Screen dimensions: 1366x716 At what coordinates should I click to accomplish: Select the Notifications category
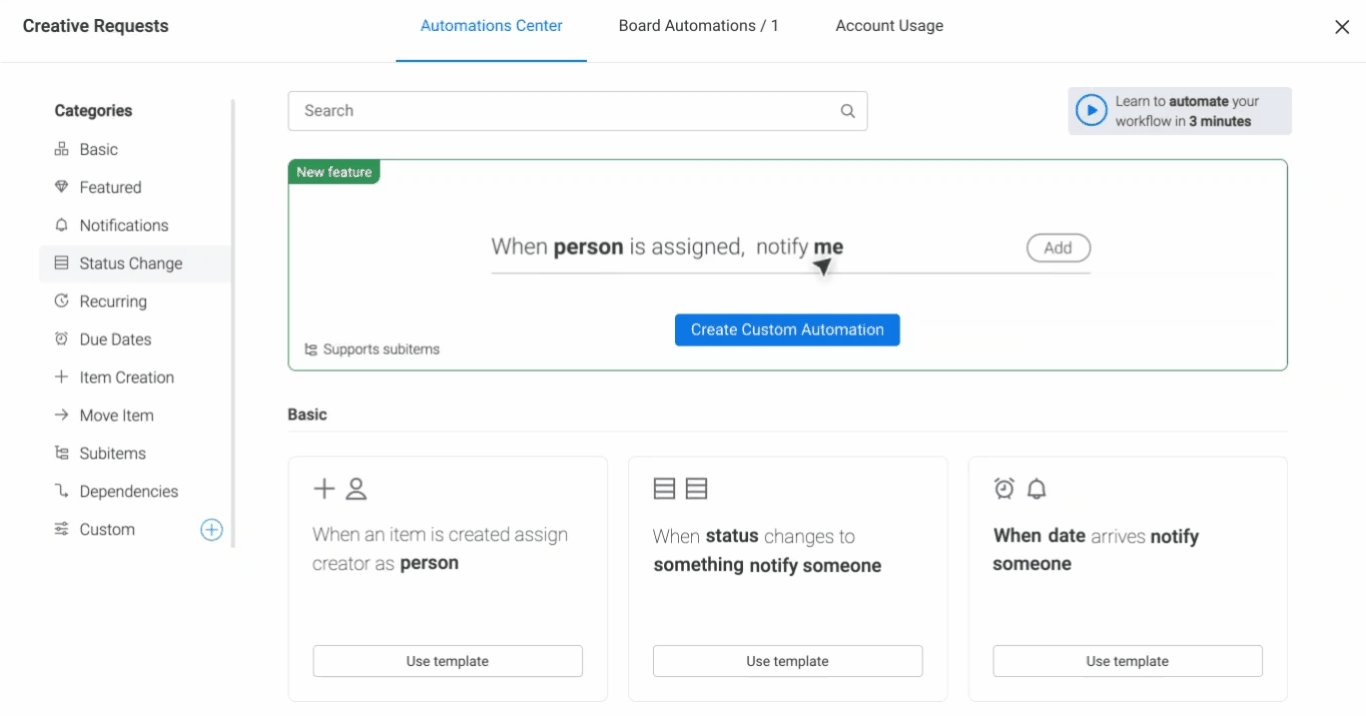[134, 225]
